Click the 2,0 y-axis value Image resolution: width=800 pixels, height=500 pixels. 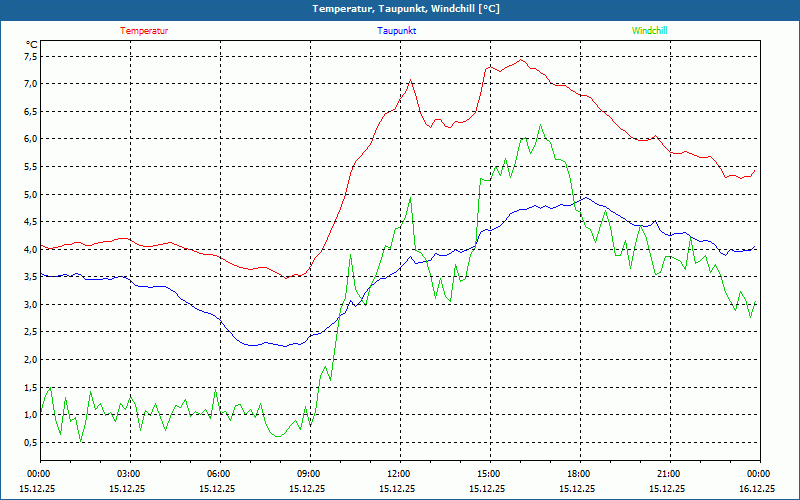pos(31,359)
